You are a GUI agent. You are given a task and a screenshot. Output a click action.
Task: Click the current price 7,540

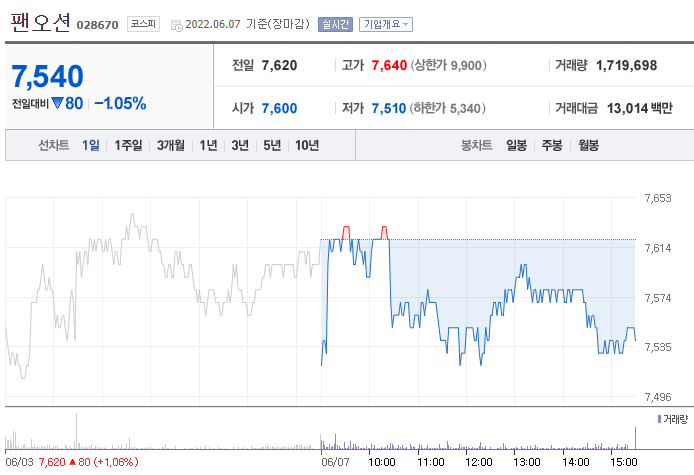(x=47, y=76)
